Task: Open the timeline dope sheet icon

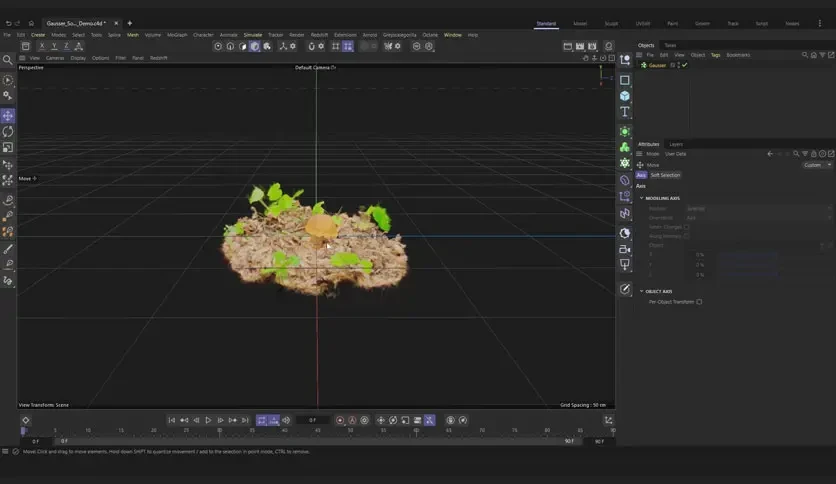Action: point(608,420)
